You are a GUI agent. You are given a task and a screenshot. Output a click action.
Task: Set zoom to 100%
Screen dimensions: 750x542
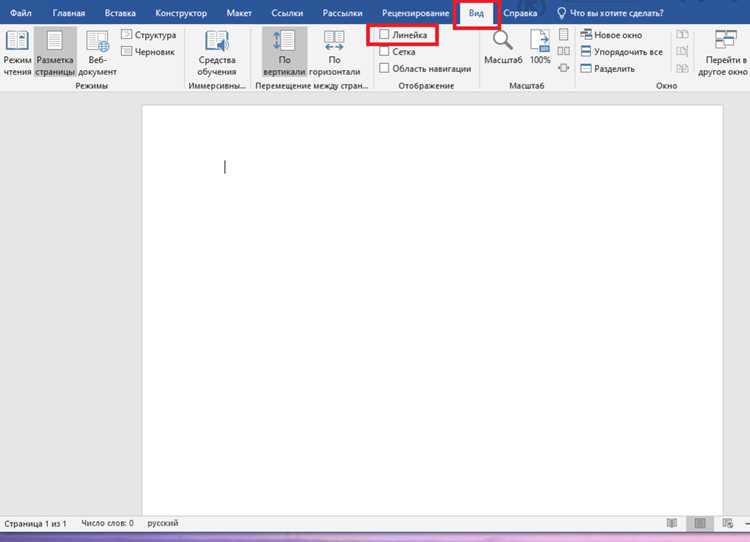pos(540,48)
